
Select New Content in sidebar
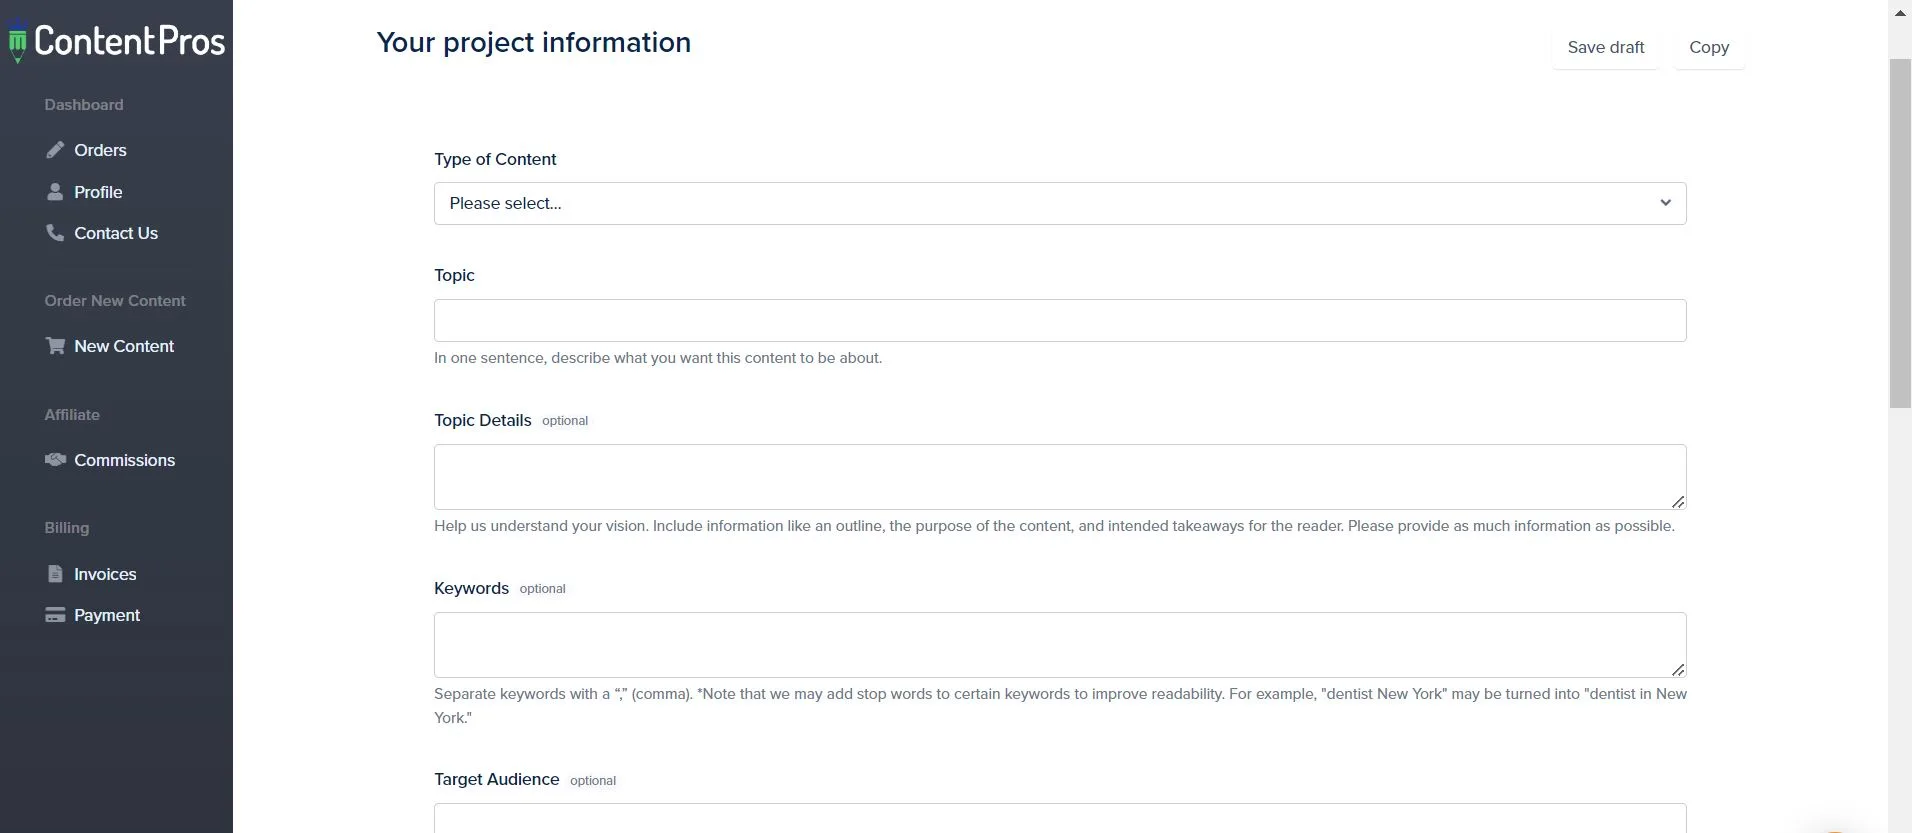(124, 346)
